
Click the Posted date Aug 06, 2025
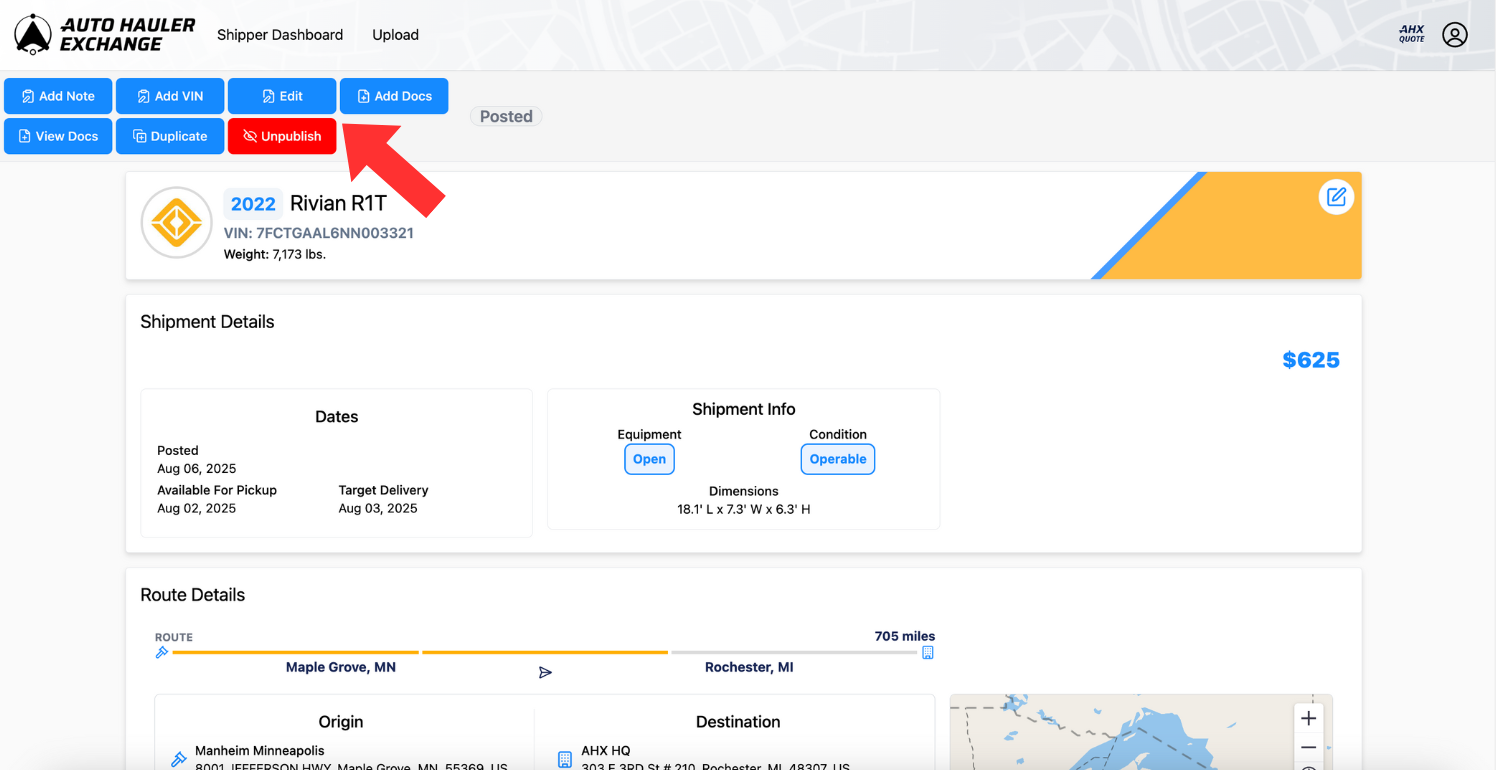(197, 468)
